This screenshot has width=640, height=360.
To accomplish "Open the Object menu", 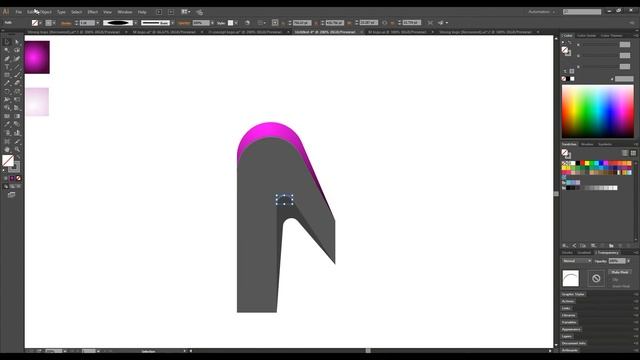I will coord(46,12).
